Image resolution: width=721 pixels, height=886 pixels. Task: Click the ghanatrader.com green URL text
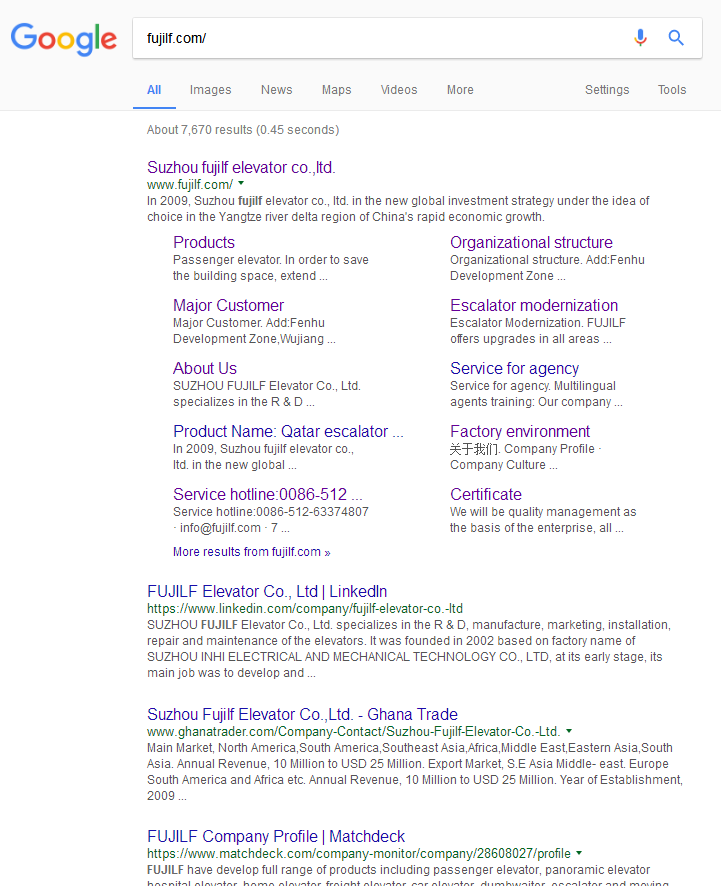click(354, 732)
